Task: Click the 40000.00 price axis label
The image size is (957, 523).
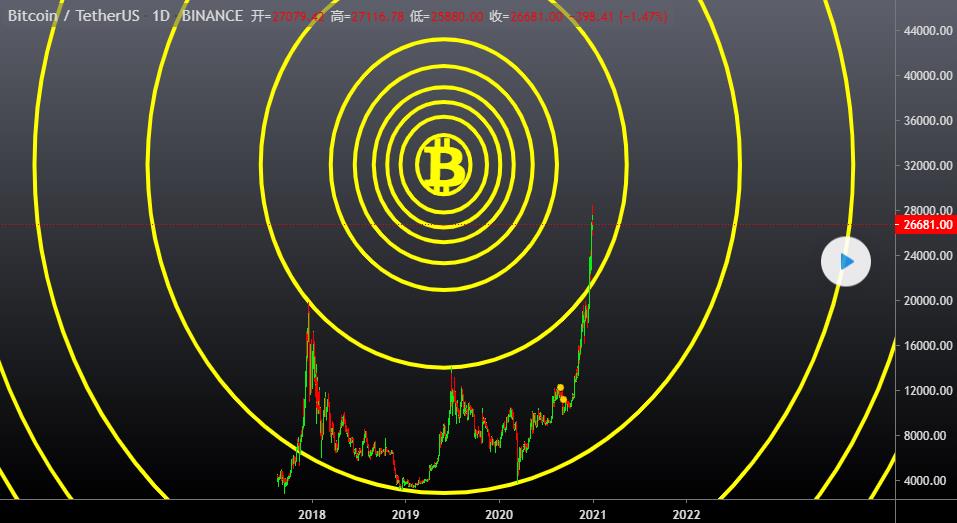Action: pos(928,76)
